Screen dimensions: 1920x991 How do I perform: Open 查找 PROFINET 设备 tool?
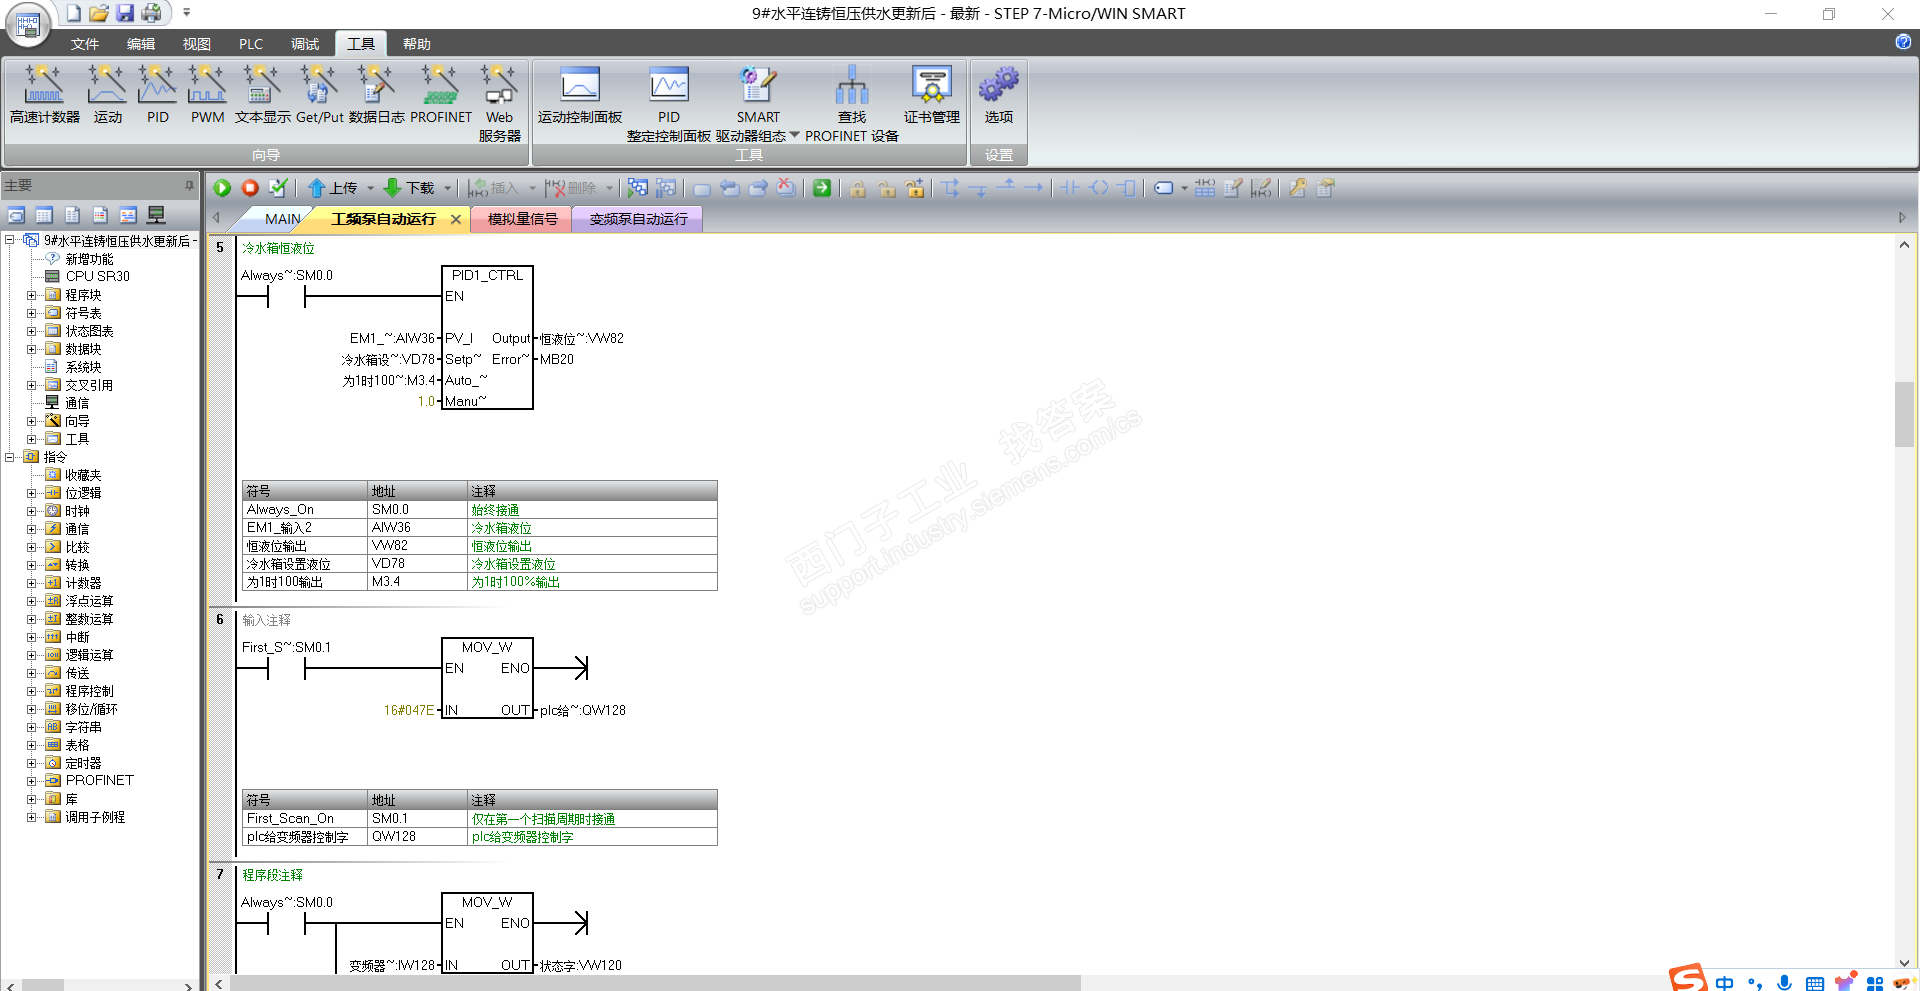pyautogui.click(x=851, y=104)
